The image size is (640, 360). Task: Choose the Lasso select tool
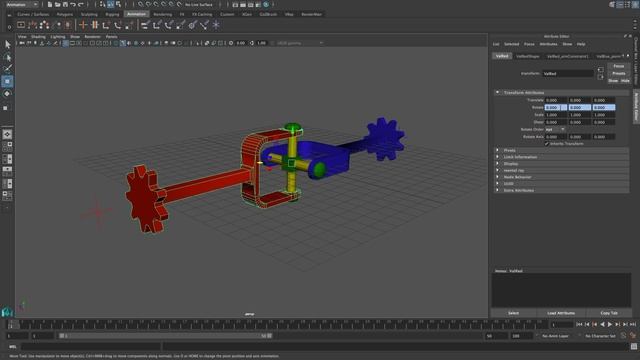coord(7,57)
